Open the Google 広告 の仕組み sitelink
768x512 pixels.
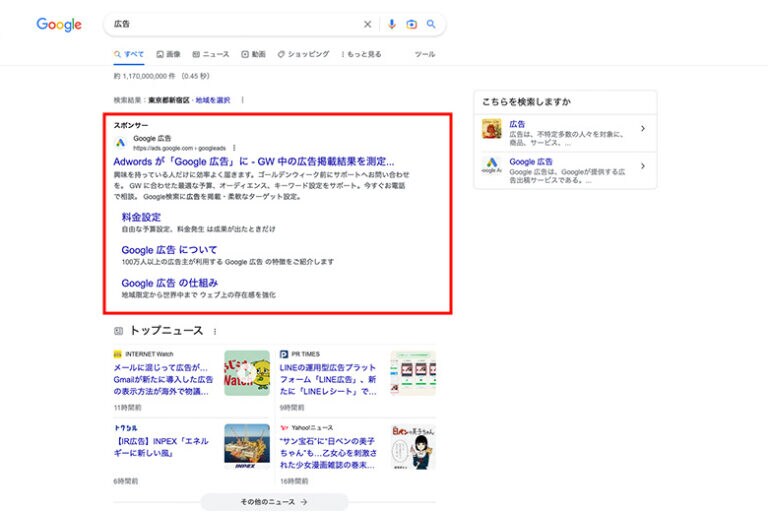(x=169, y=283)
